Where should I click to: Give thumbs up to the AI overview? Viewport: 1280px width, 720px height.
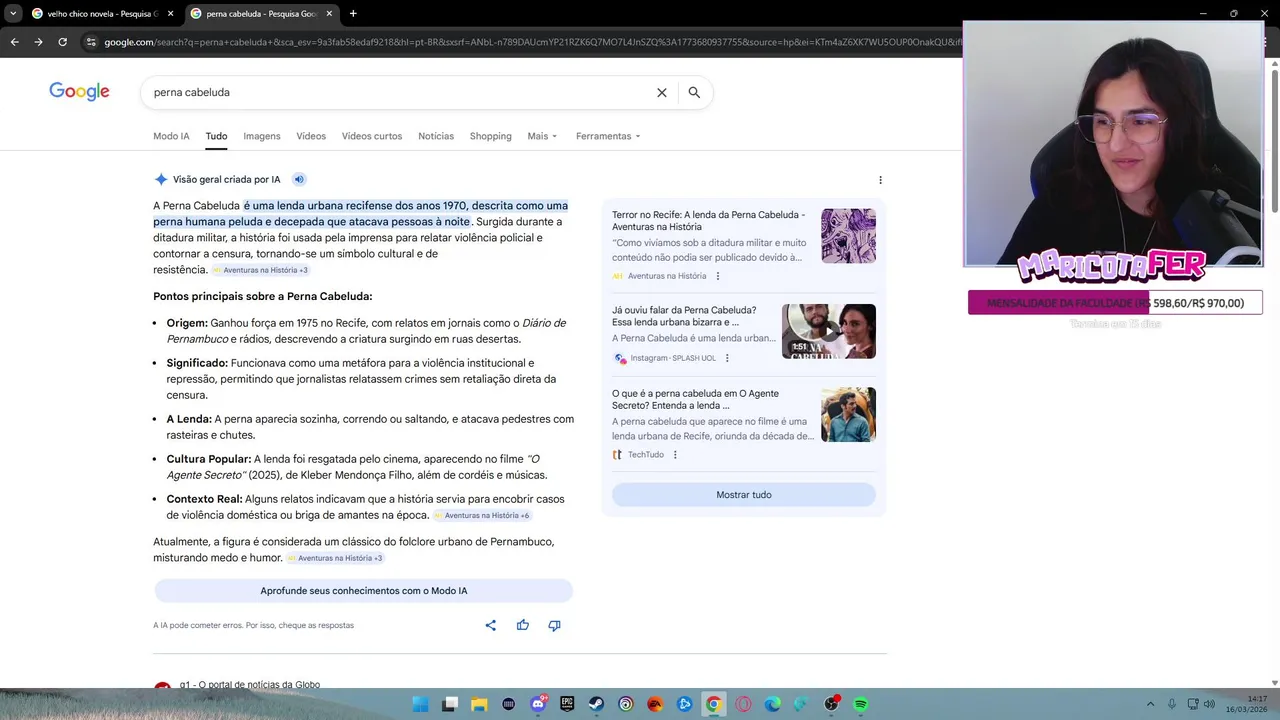click(x=522, y=625)
